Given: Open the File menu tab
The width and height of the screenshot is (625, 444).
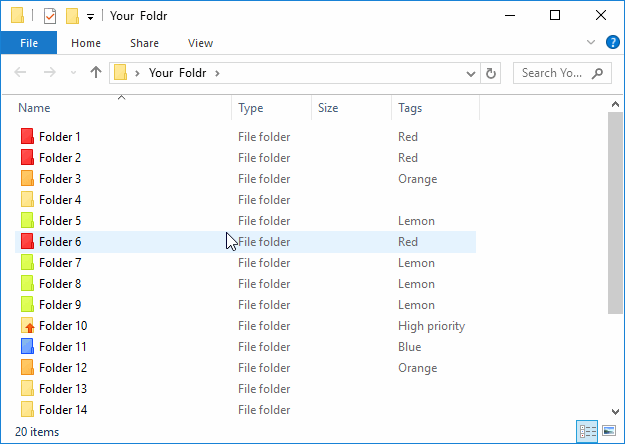Looking at the screenshot, I should [x=29, y=43].
